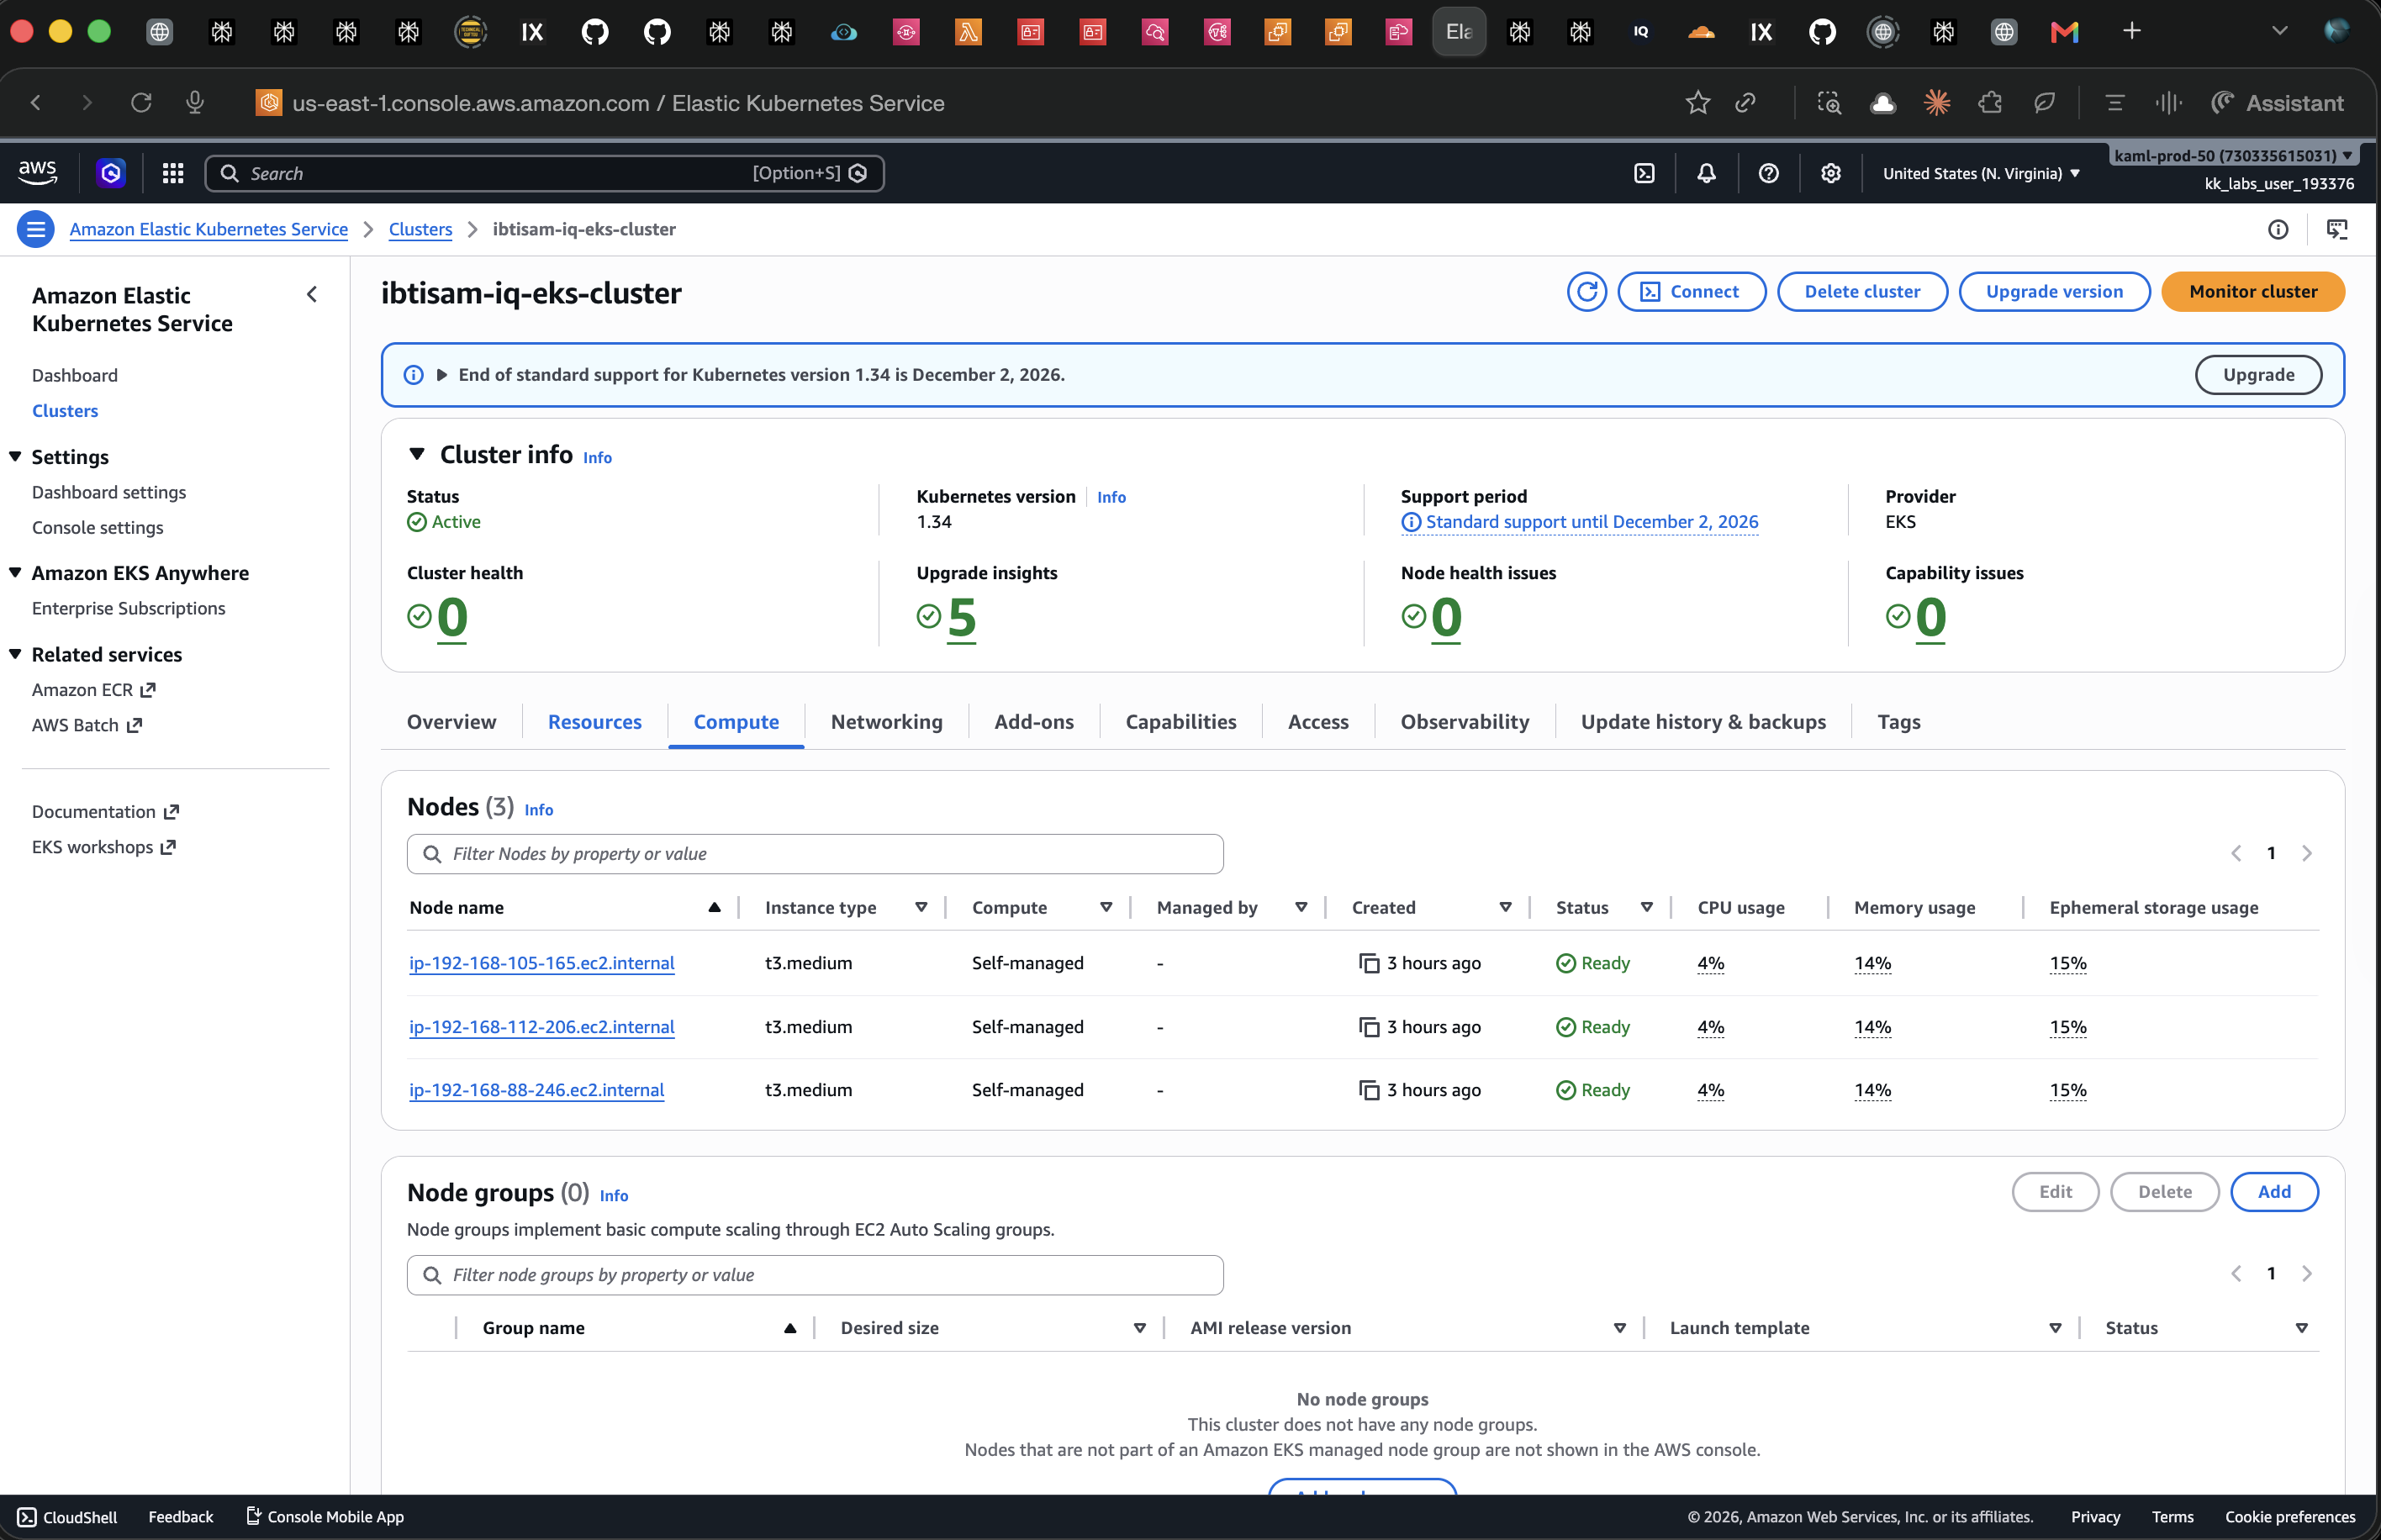Toggle the side navigation hamburger menu
This screenshot has height=1540, width=2381.
click(x=36, y=229)
